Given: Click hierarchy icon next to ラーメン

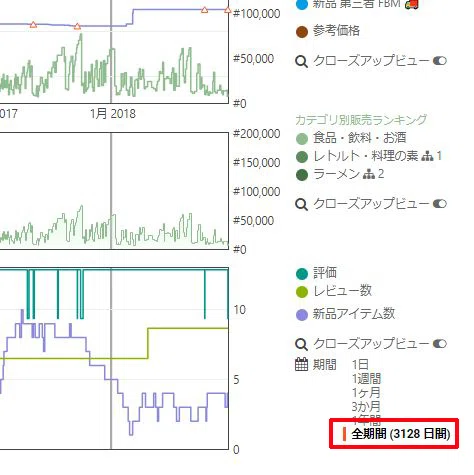Looking at the screenshot, I should [x=369, y=174].
